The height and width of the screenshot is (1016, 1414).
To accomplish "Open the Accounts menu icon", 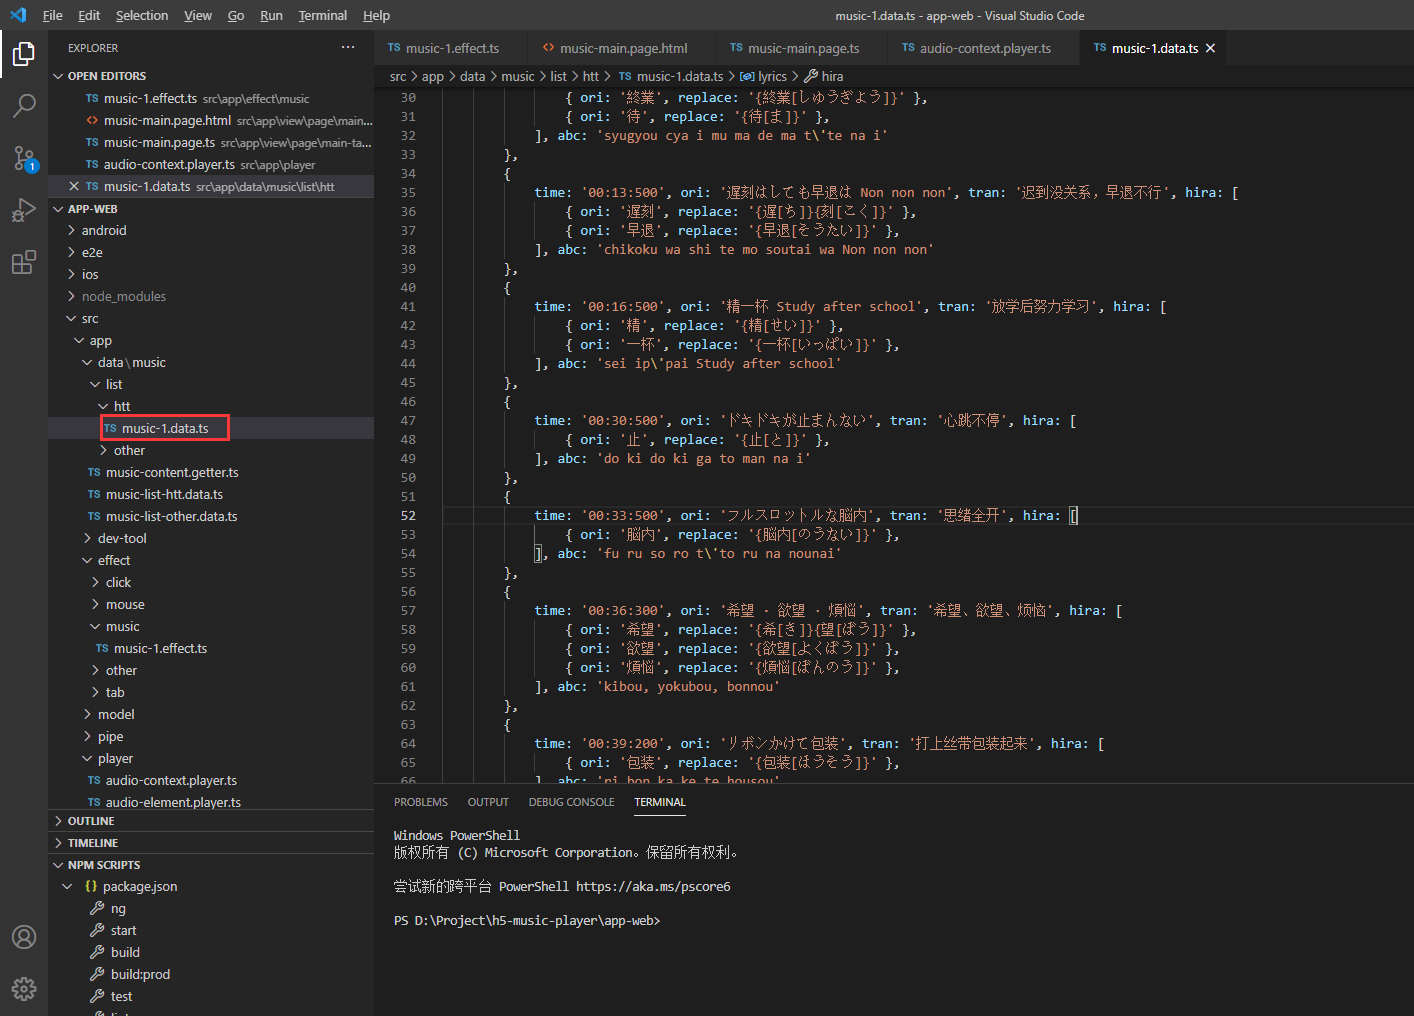I will click(24, 937).
